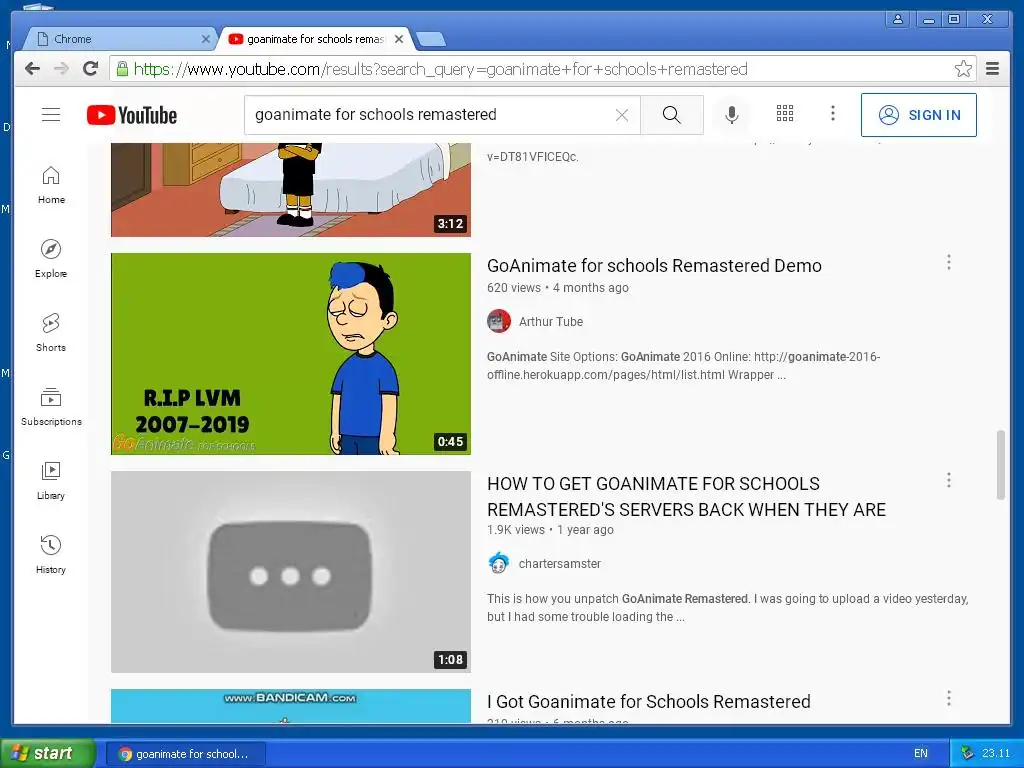Open Shorts in sidebar

coord(51,332)
